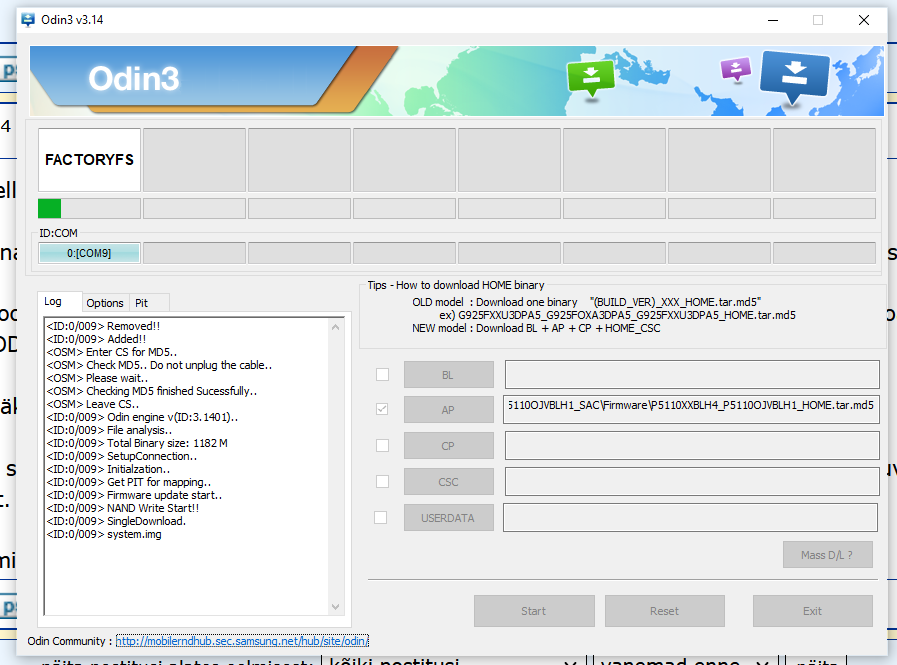Click the purple download icon in banner
This screenshot has width=897, height=665.
[x=736, y=70]
